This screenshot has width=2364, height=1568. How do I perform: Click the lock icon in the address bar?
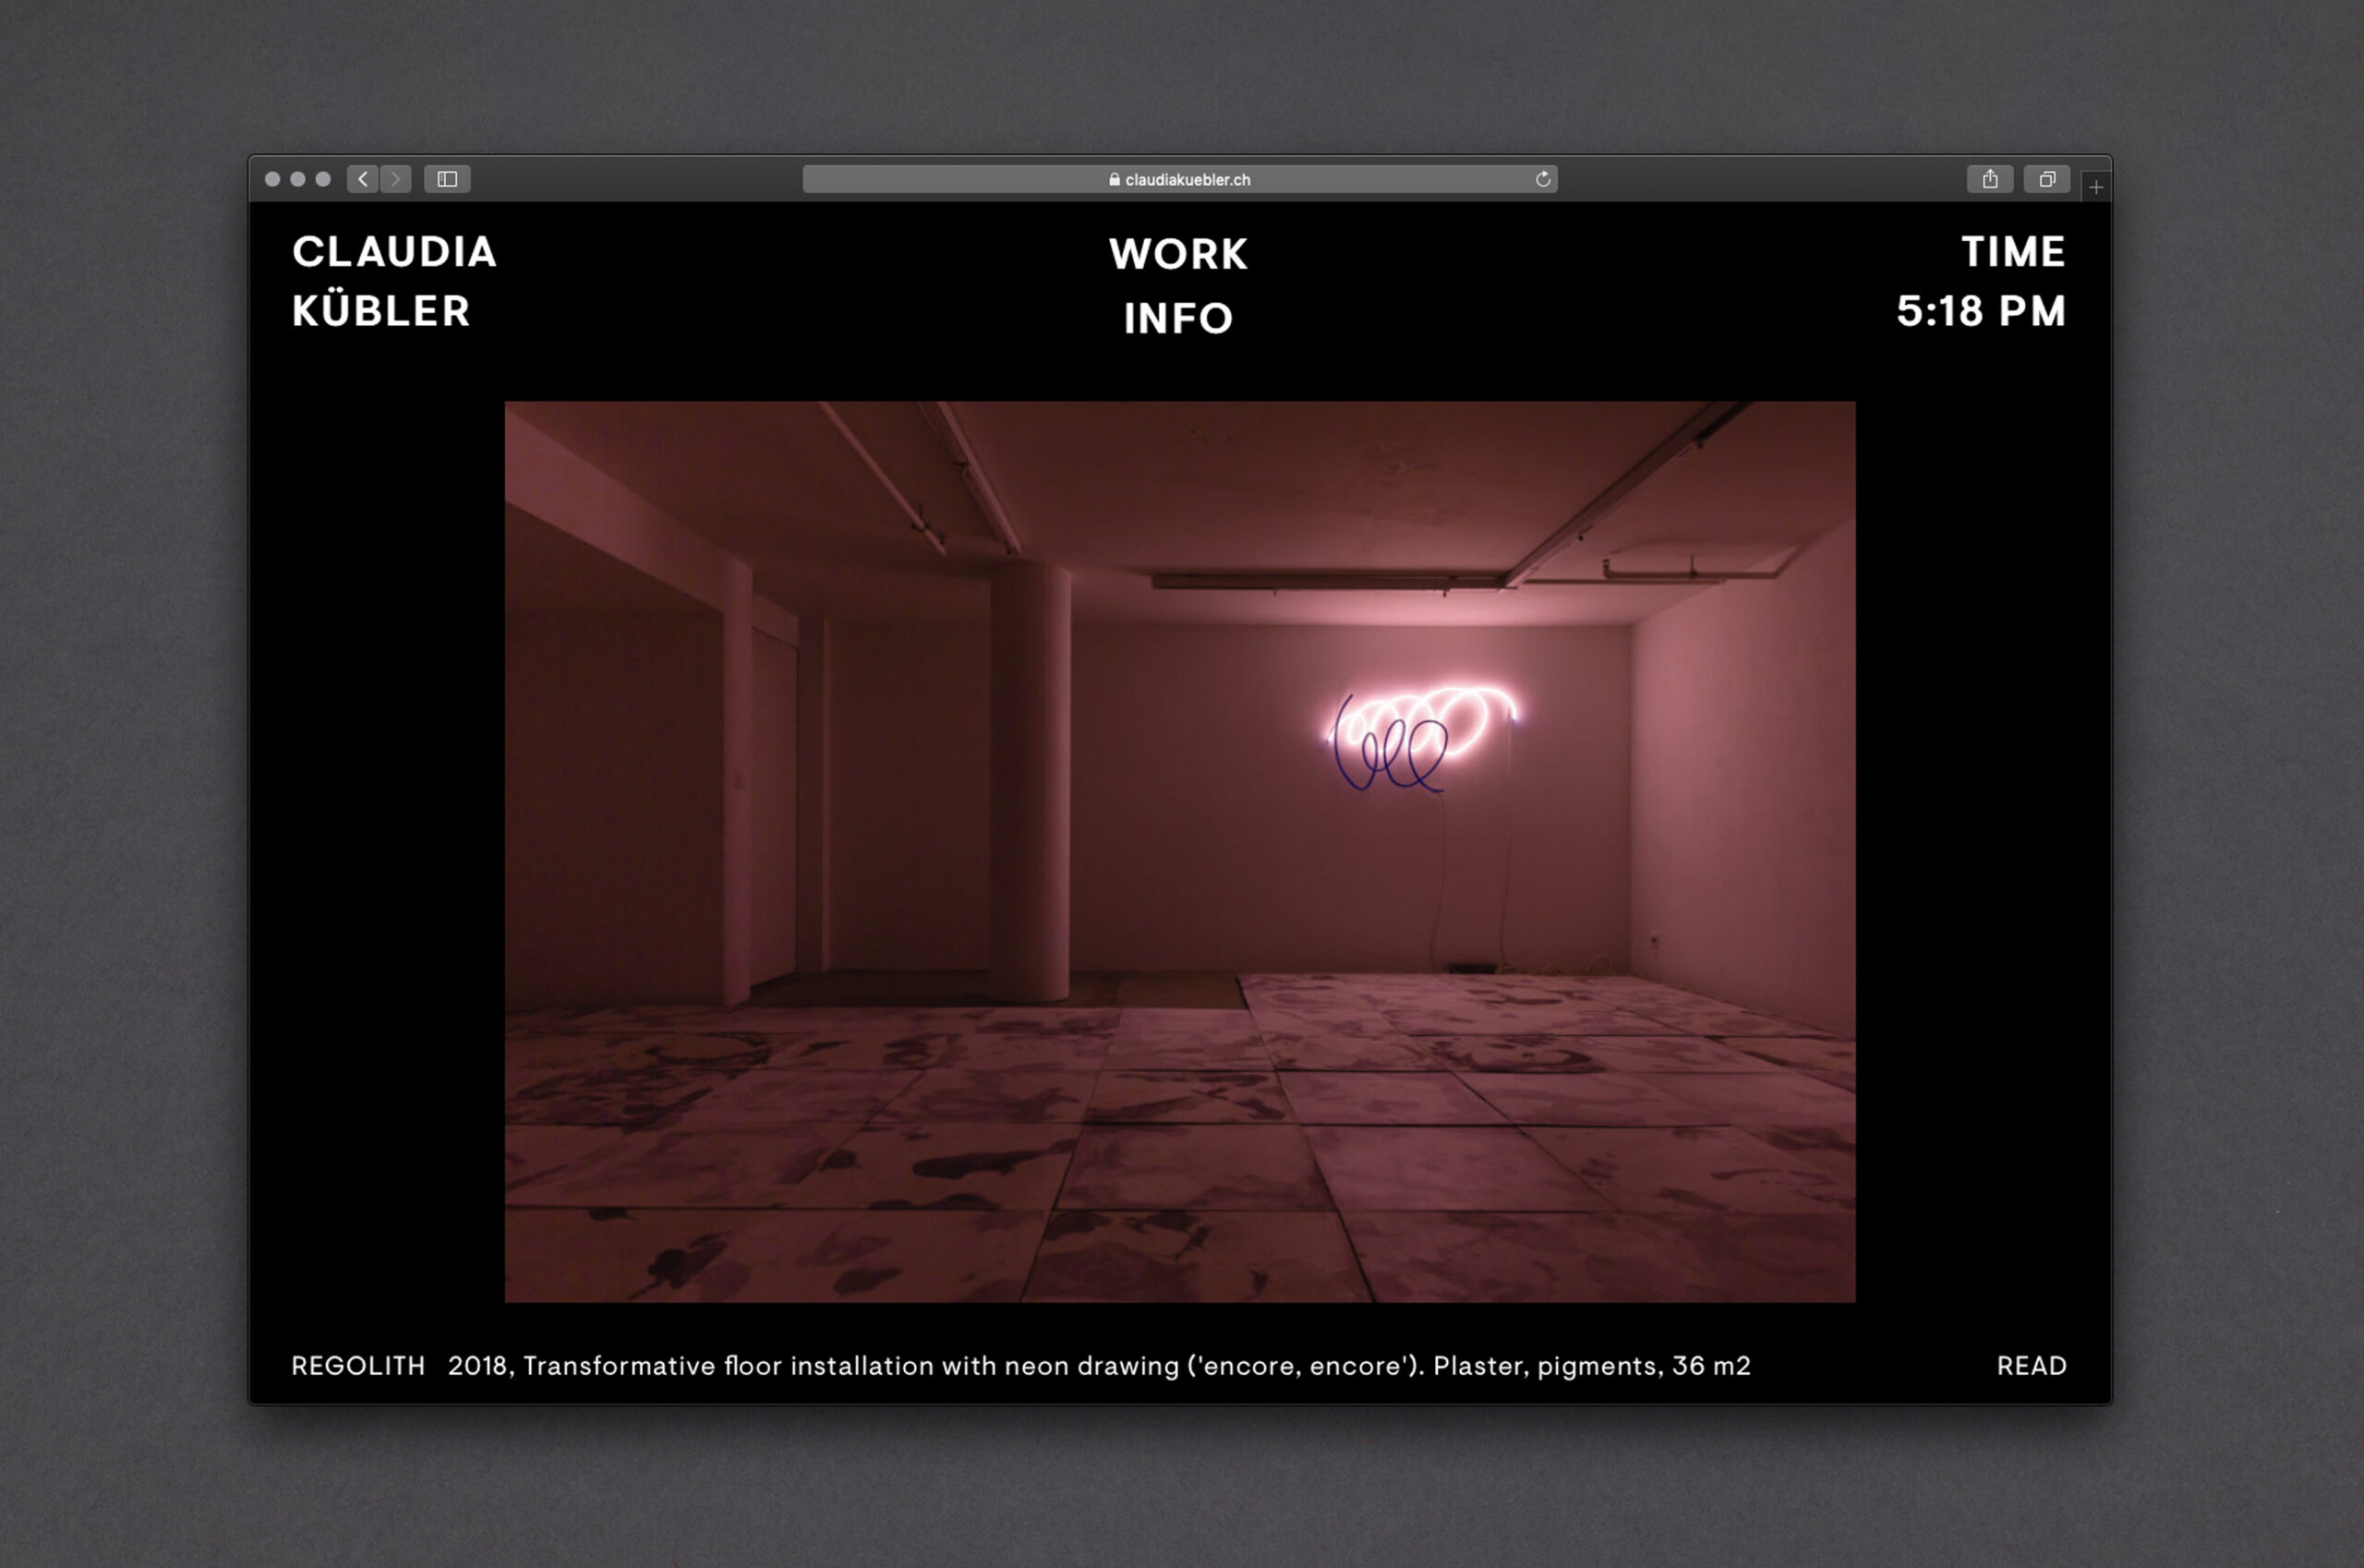point(1114,180)
